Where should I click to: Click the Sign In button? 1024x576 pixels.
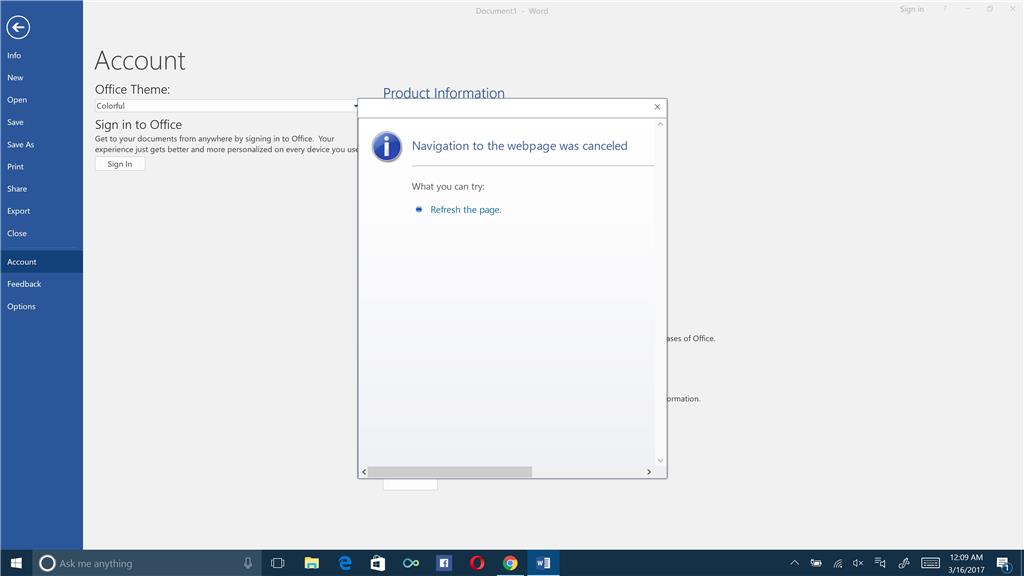click(119, 163)
